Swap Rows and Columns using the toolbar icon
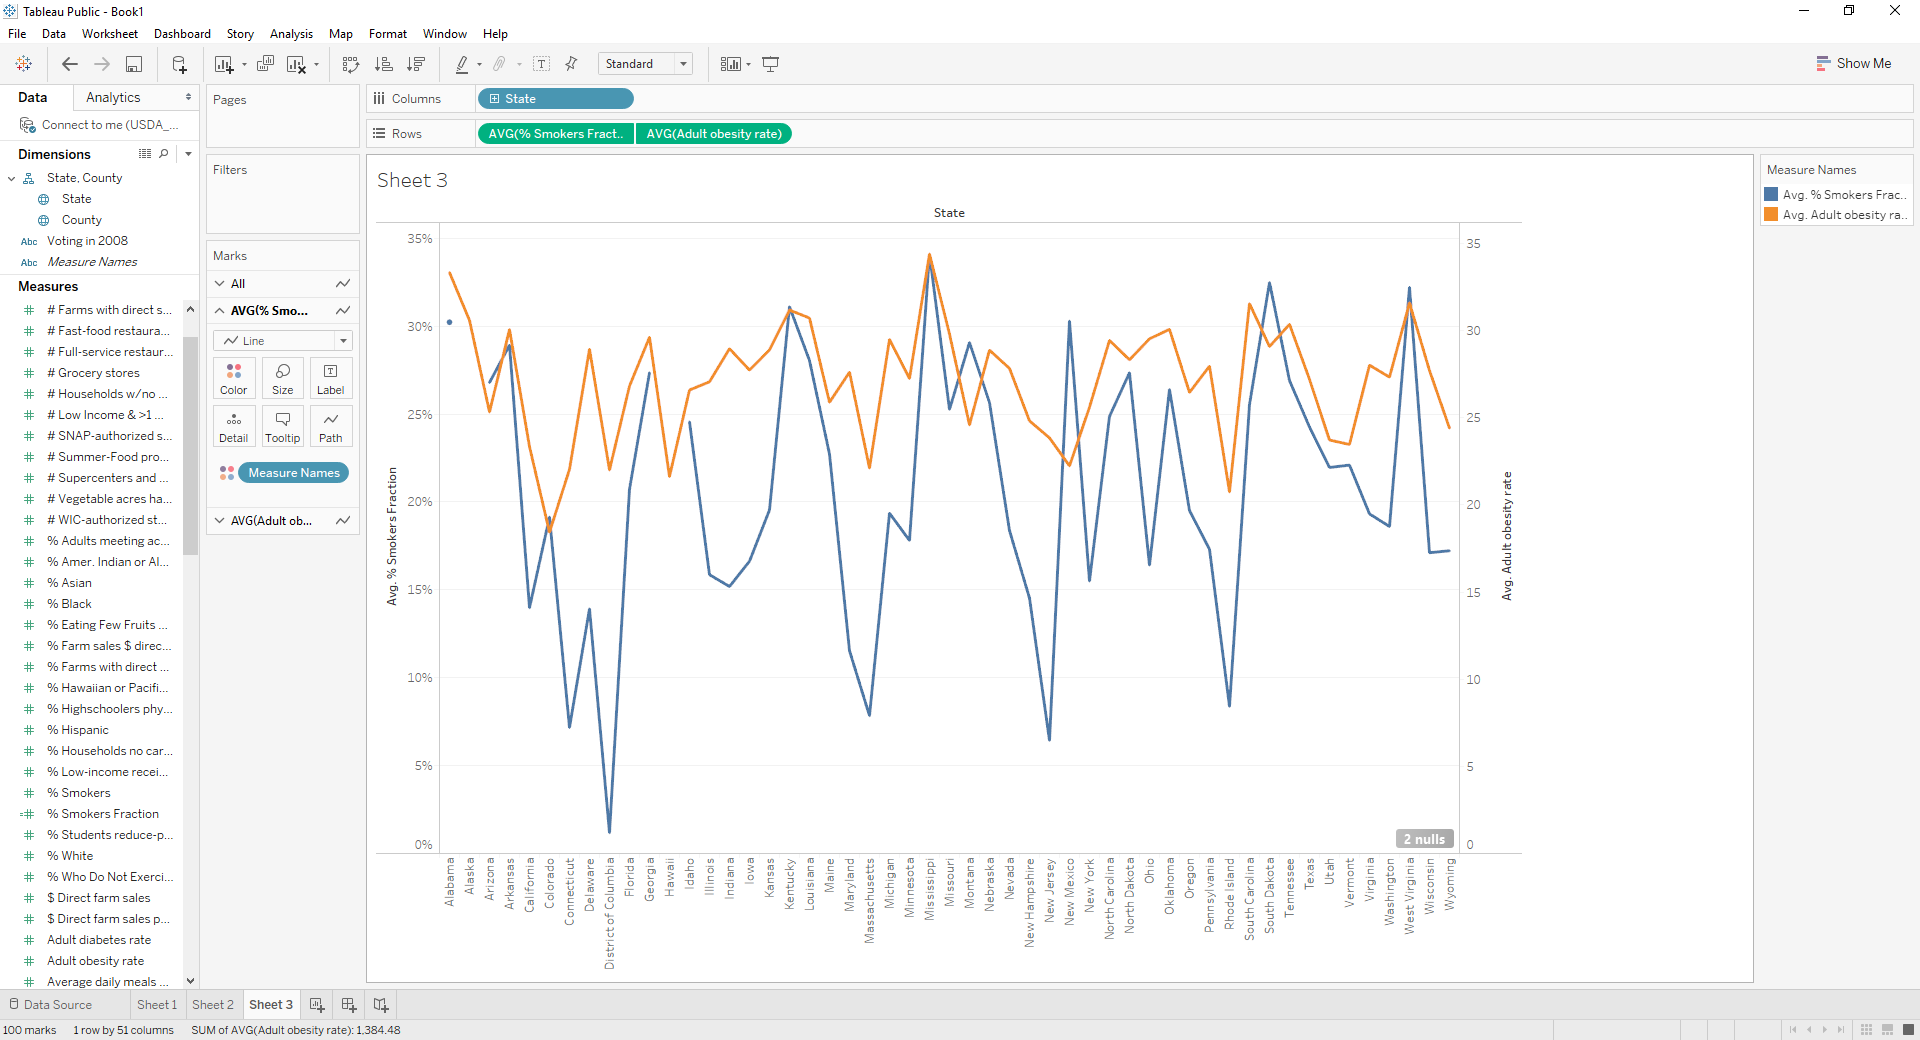1920x1040 pixels. [x=350, y=63]
